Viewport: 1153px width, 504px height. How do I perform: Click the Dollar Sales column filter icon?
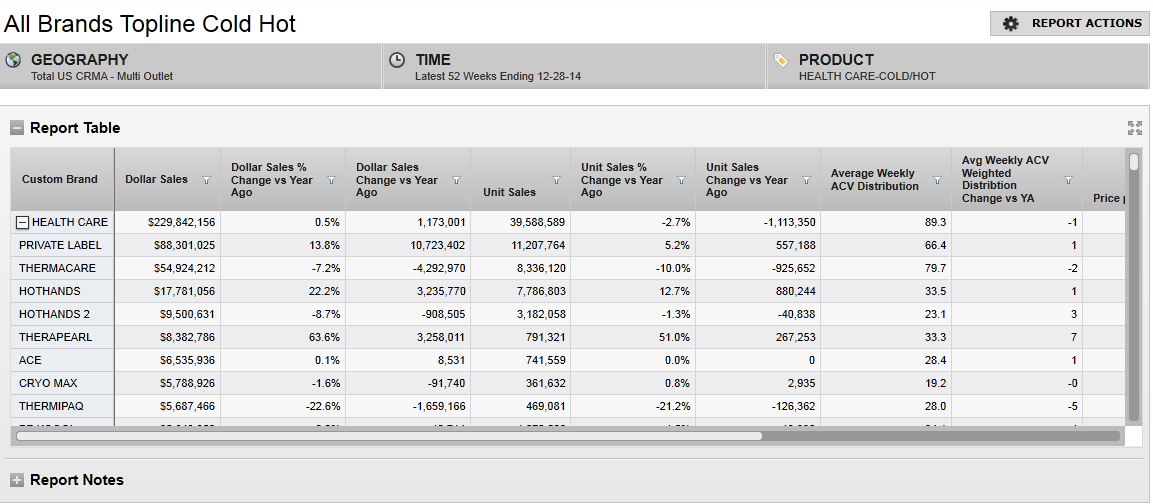pos(207,180)
